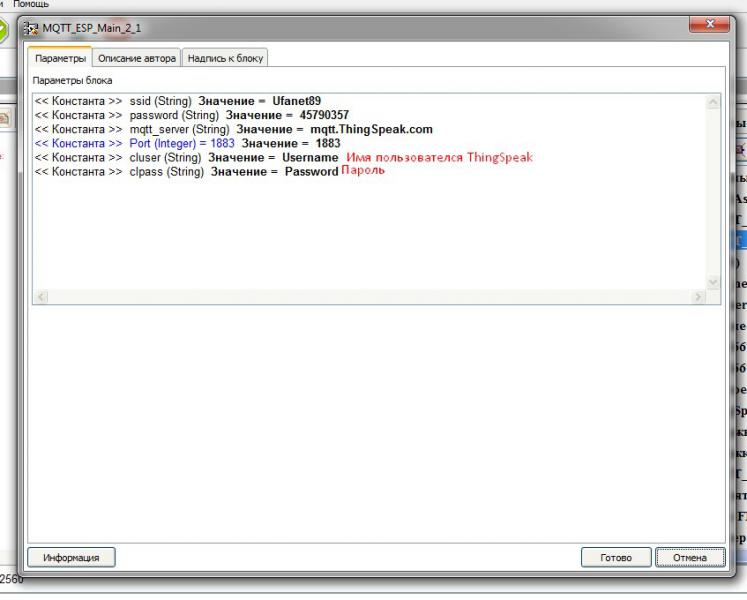The height and width of the screenshot is (600, 747).
Task: Open the Описание автора tab
Action: tap(137, 58)
